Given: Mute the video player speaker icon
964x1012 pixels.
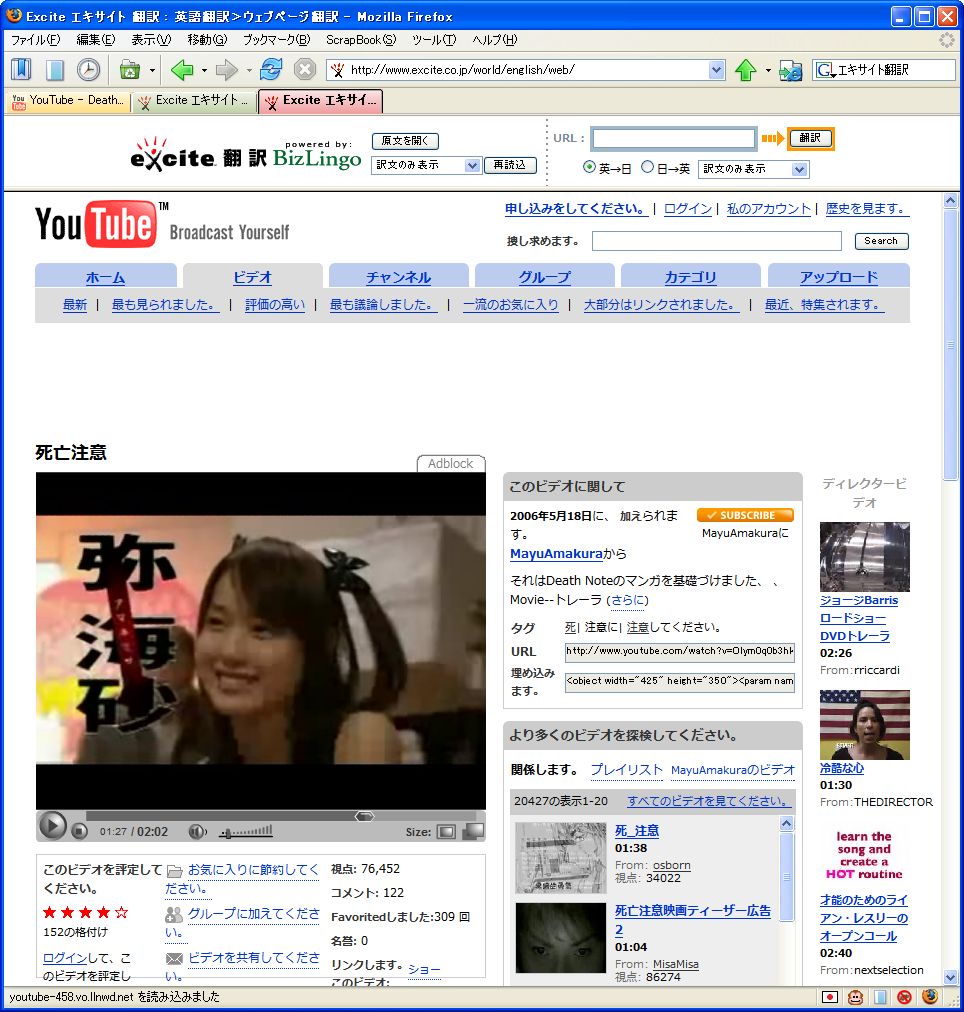Looking at the screenshot, I should click(197, 831).
